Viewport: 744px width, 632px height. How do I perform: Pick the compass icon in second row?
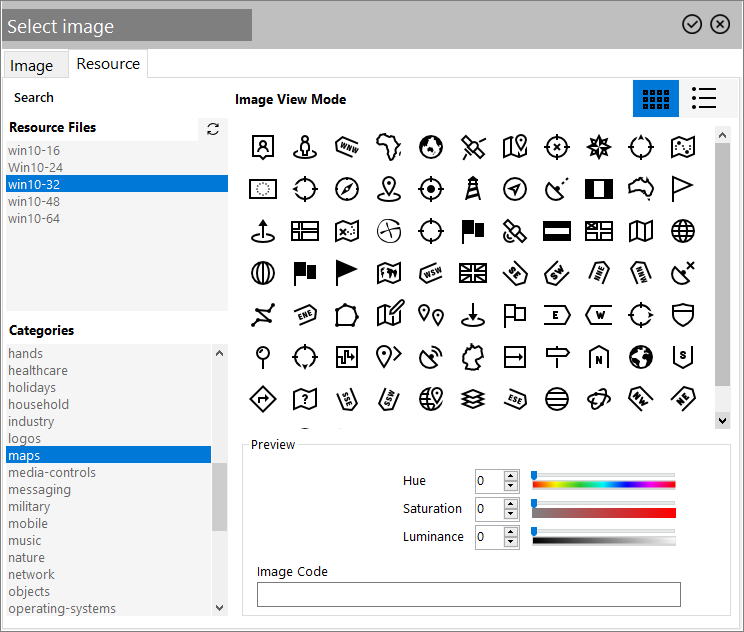(x=347, y=189)
